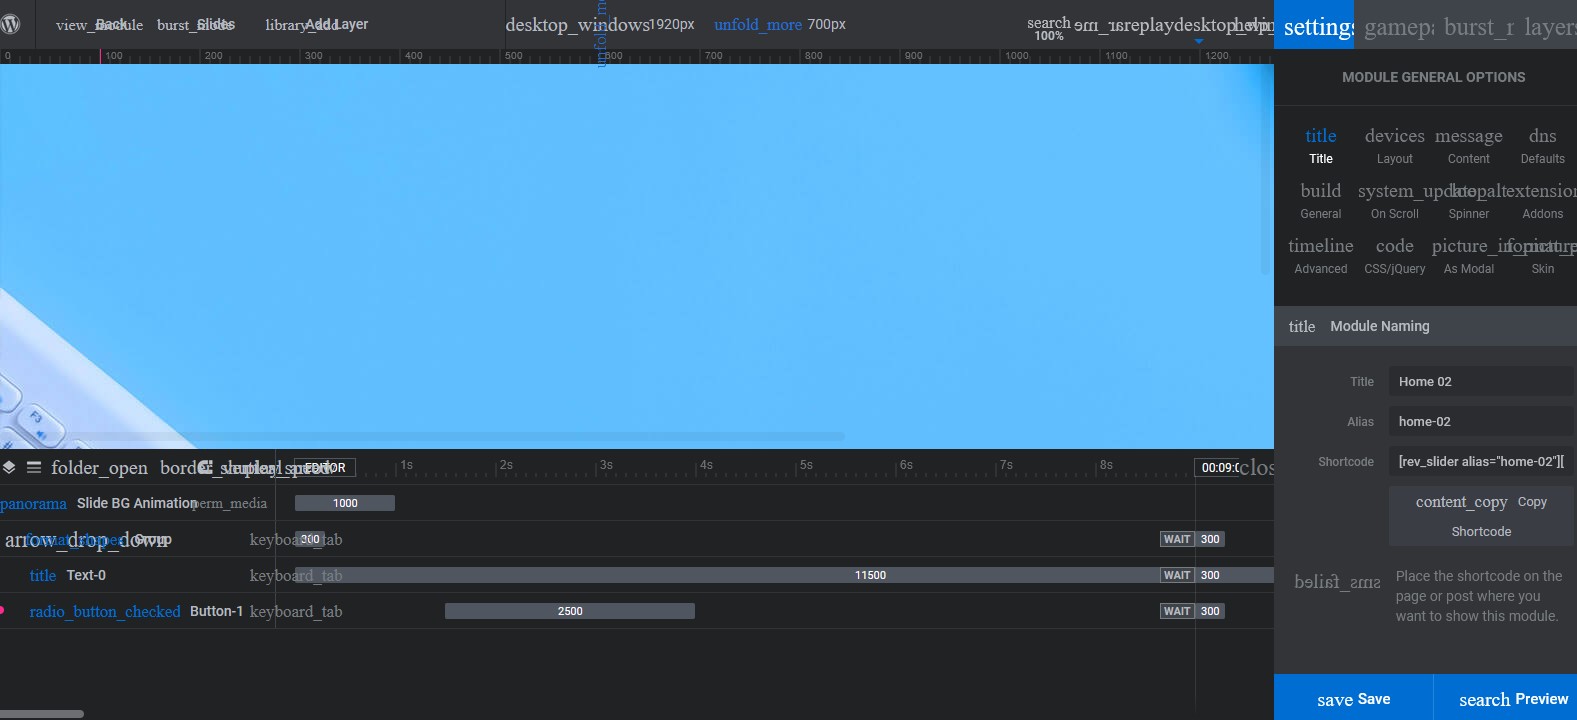Click the EDITOR toggle in timeline
This screenshot has height=720, width=1577.
(324, 467)
